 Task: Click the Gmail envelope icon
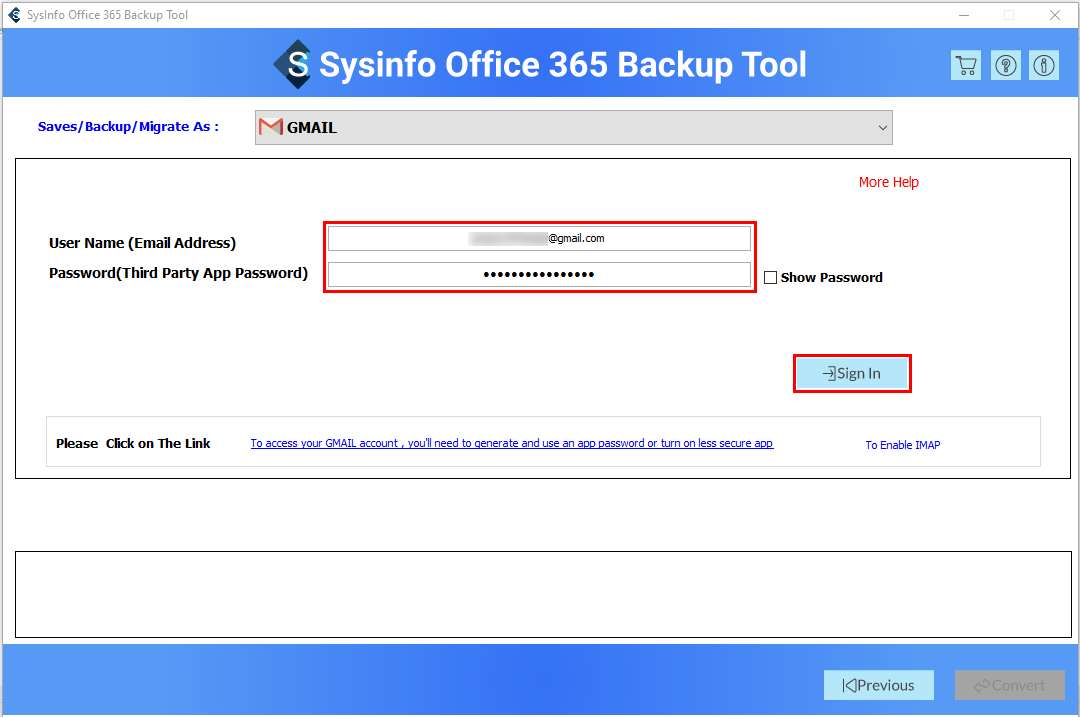pyautogui.click(x=270, y=127)
